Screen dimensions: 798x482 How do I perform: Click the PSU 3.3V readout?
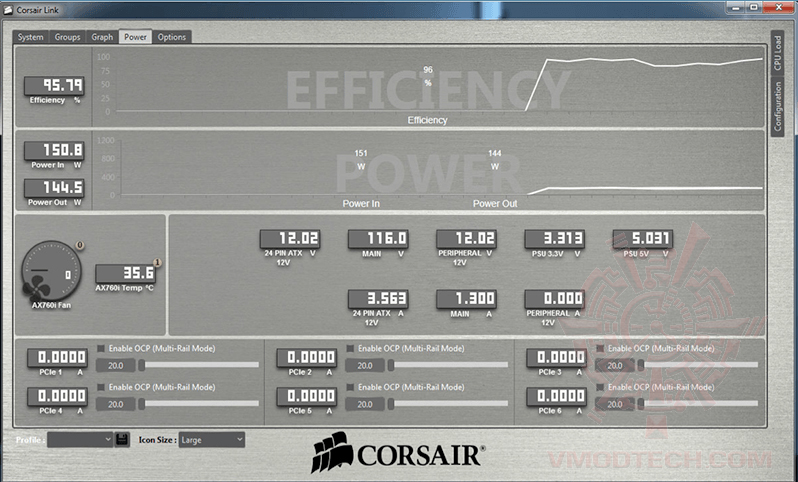click(x=555, y=239)
